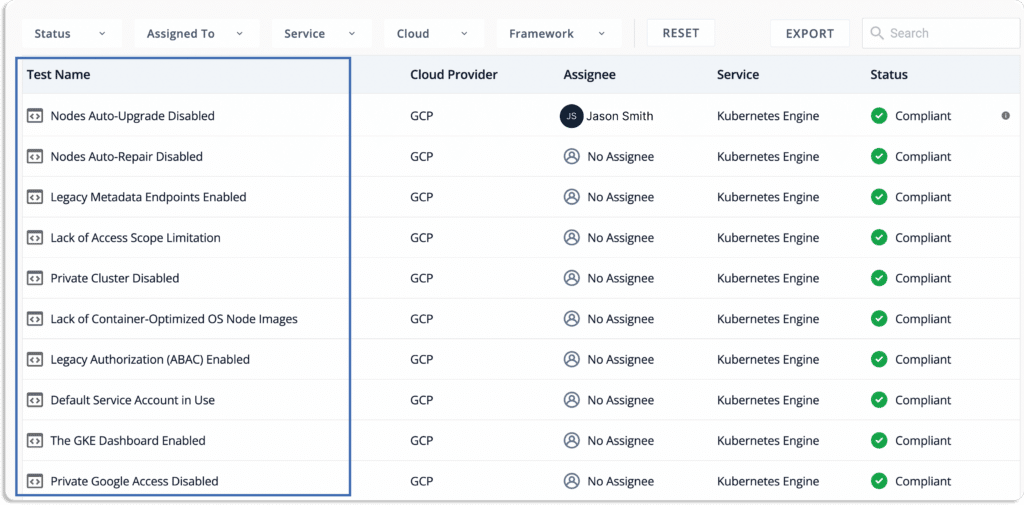Click the RESET button
Screen dimensions: 1024x505
click(x=680, y=33)
